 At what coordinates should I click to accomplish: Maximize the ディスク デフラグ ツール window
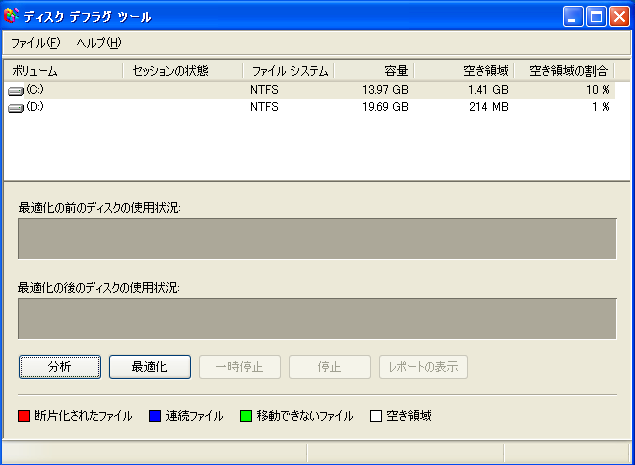pyautogui.click(x=597, y=17)
